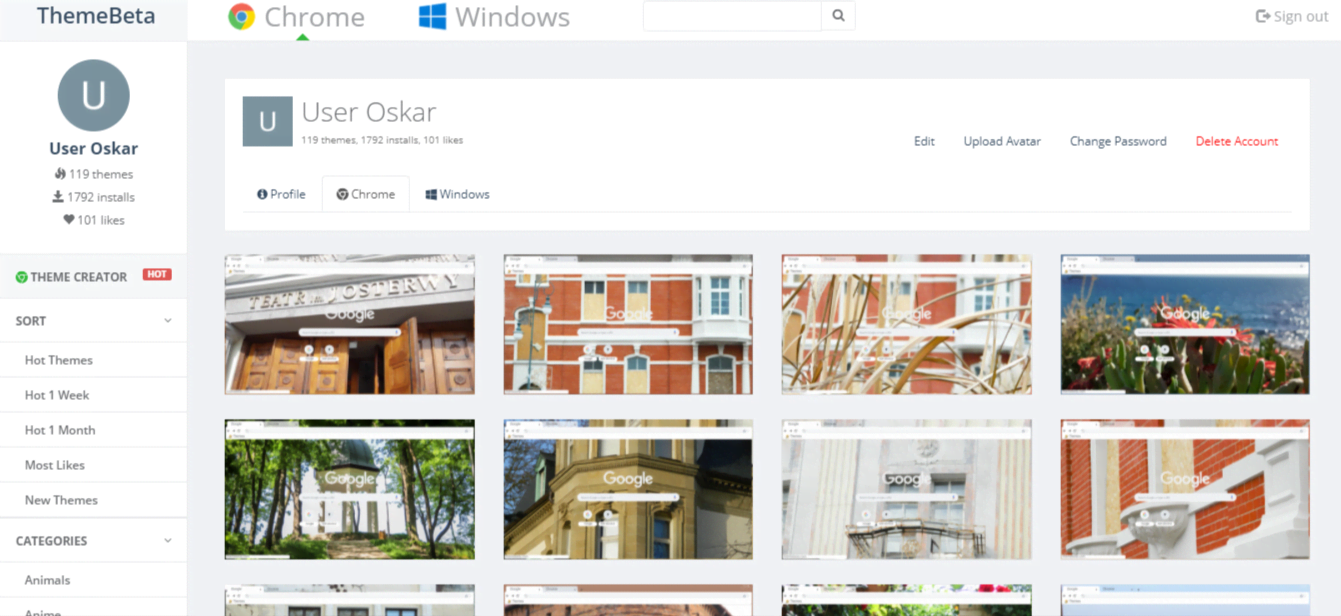The width and height of the screenshot is (1341, 616).
Task: Switch to the Profile tab
Action: [x=281, y=194]
